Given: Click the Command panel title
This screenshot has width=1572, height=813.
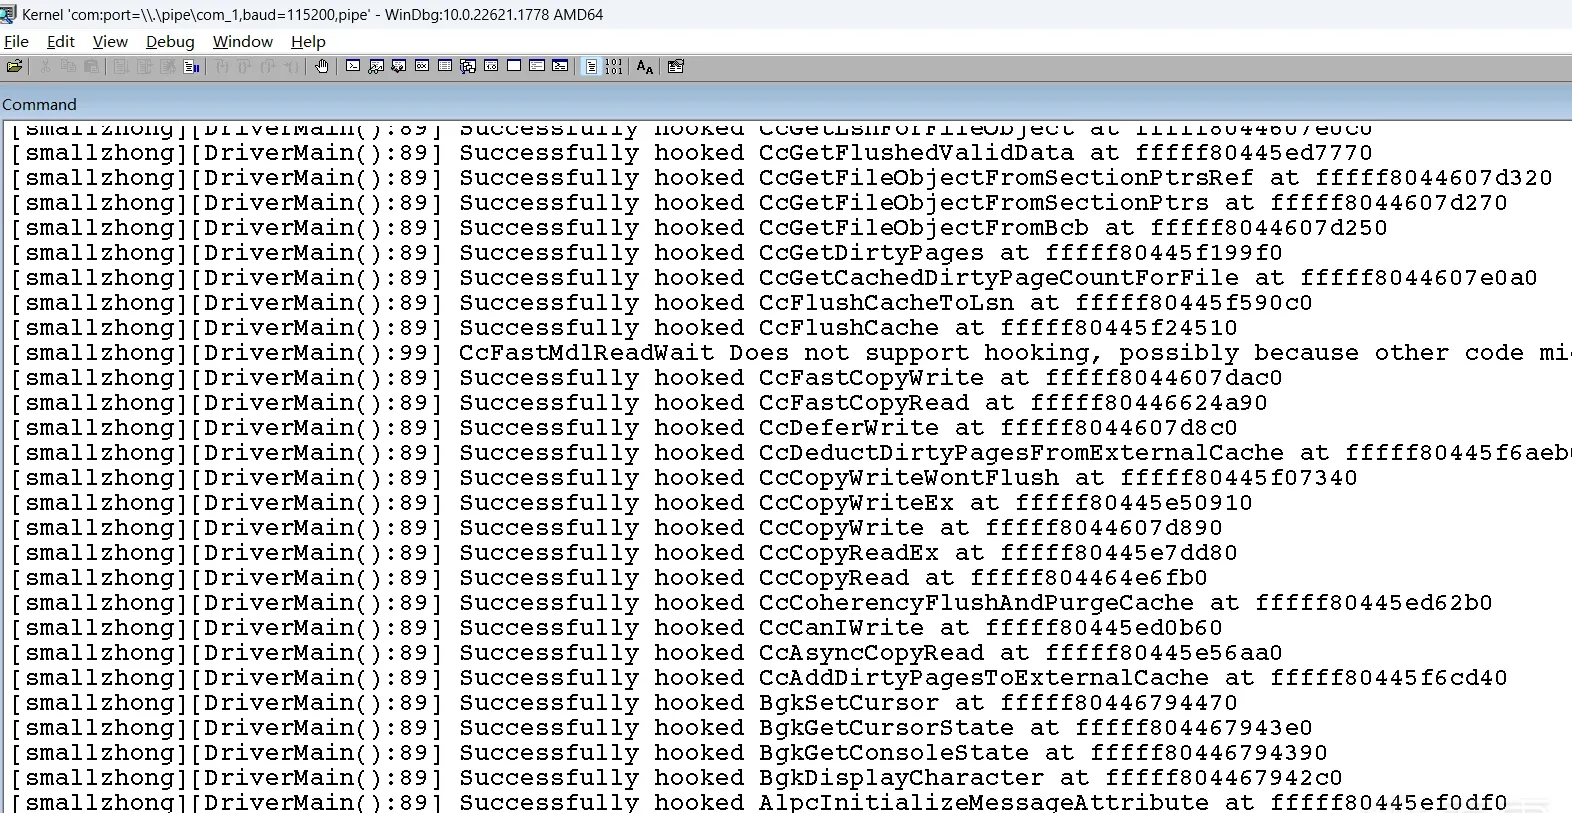Looking at the screenshot, I should pyautogui.click(x=39, y=104).
